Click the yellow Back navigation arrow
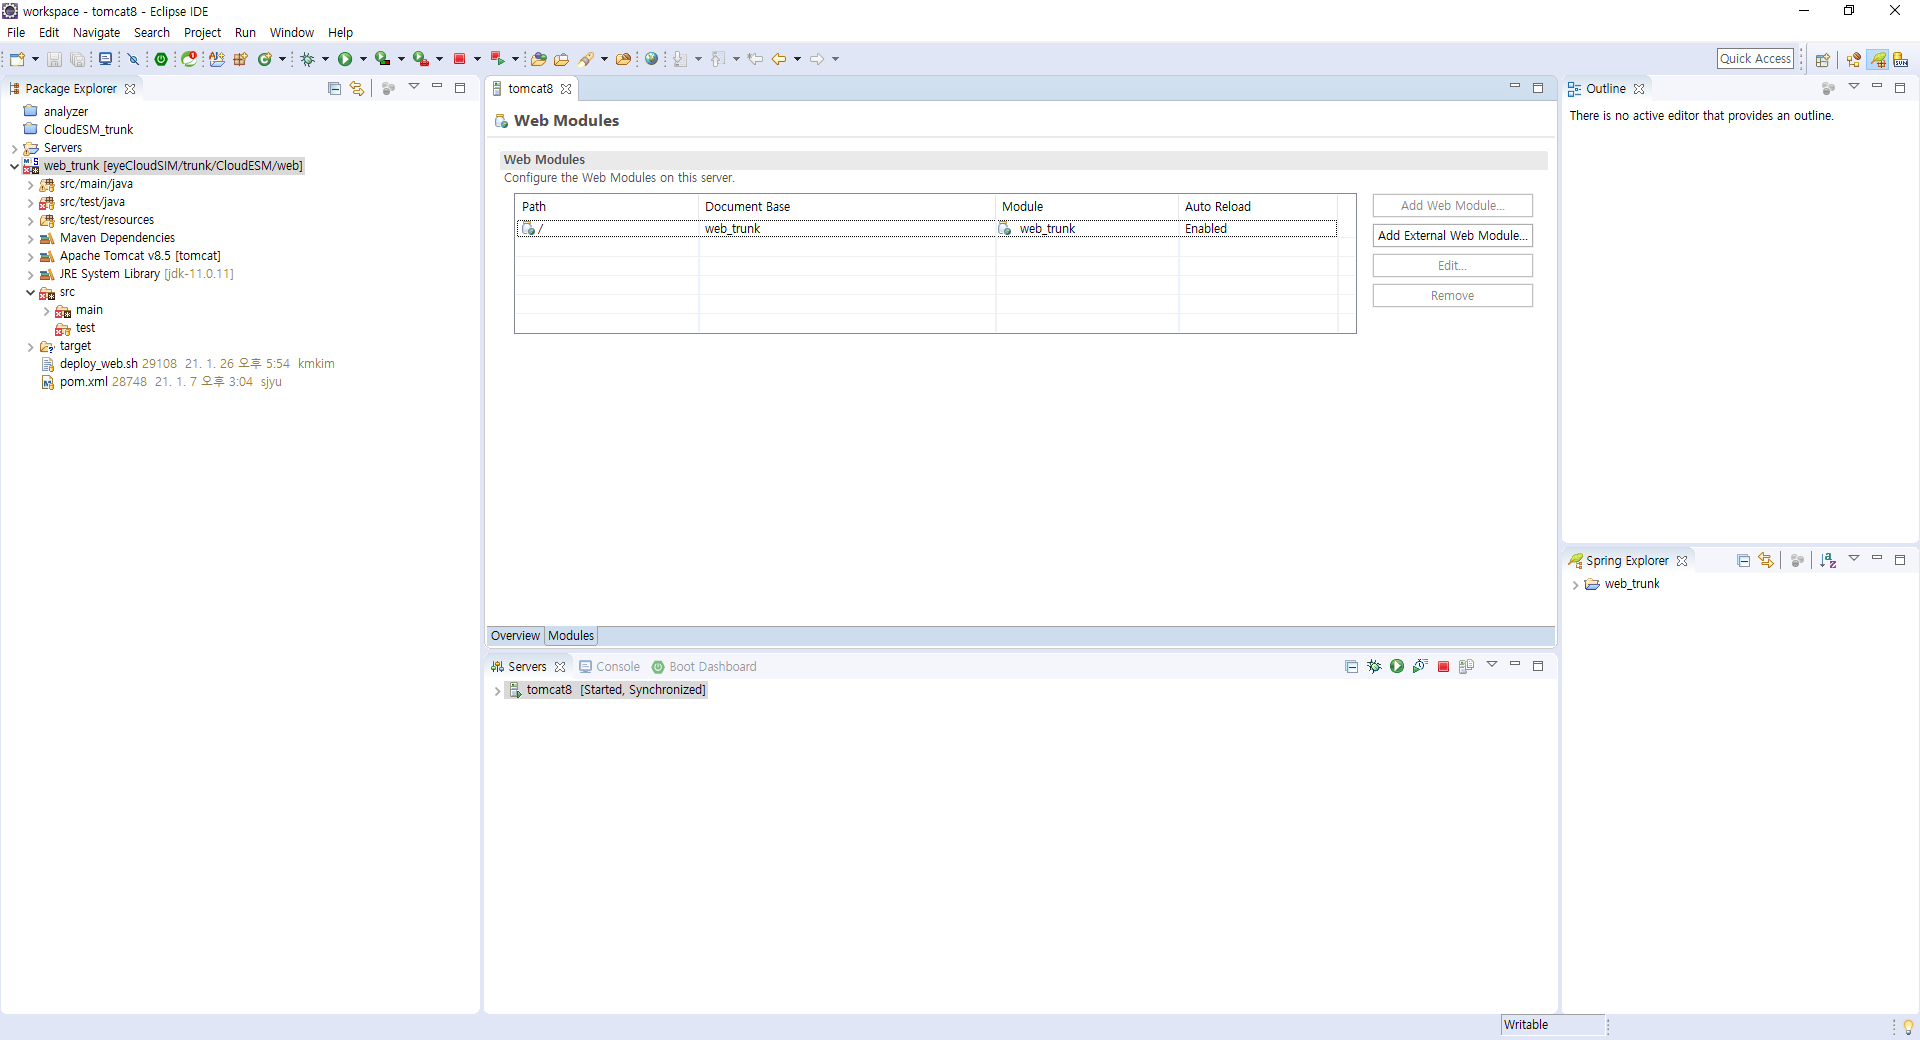The image size is (1920, 1040). (778, 59)
